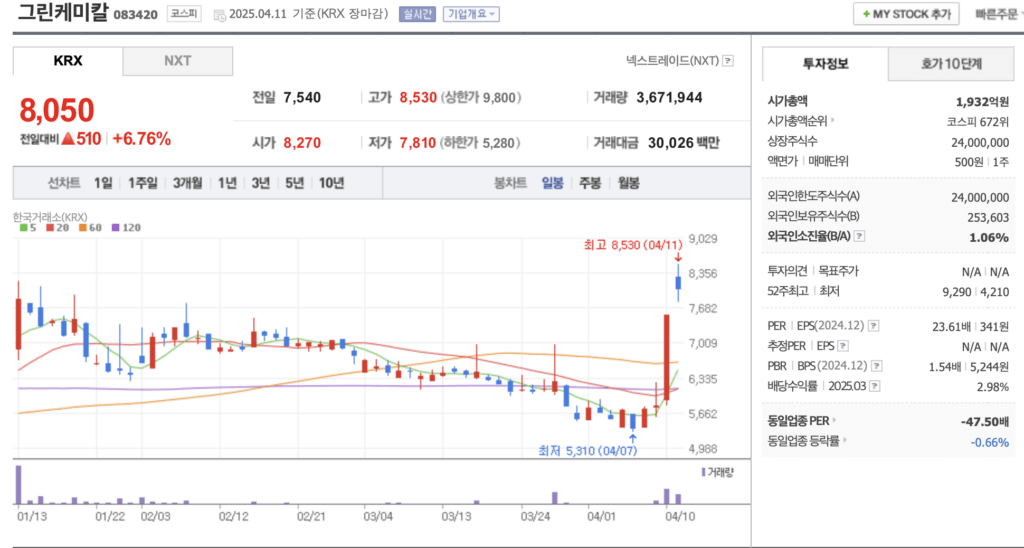The height and width of the screenshot is (548, 1024).
Task: Click the 거래대금 value 30,026 백만
Action: click(684, 142)
